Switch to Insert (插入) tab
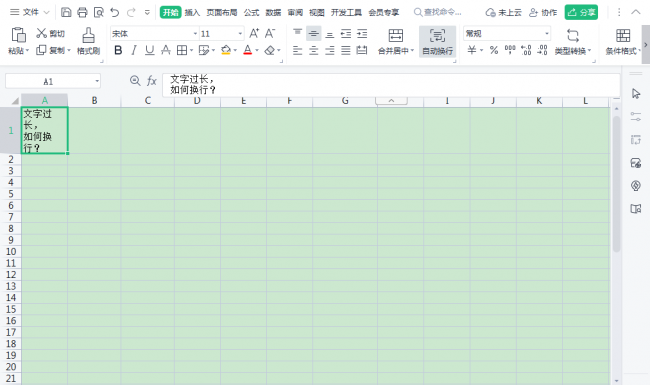650x385 pixels. click(x=192, y=12)
